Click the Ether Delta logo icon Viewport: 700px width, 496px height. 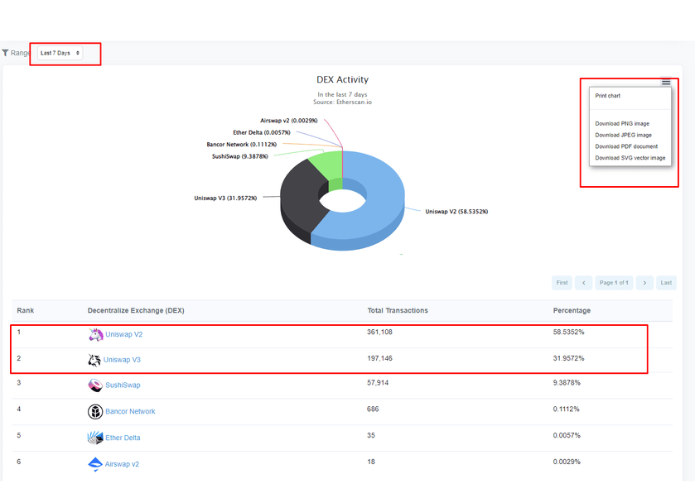tap(95, 438)
